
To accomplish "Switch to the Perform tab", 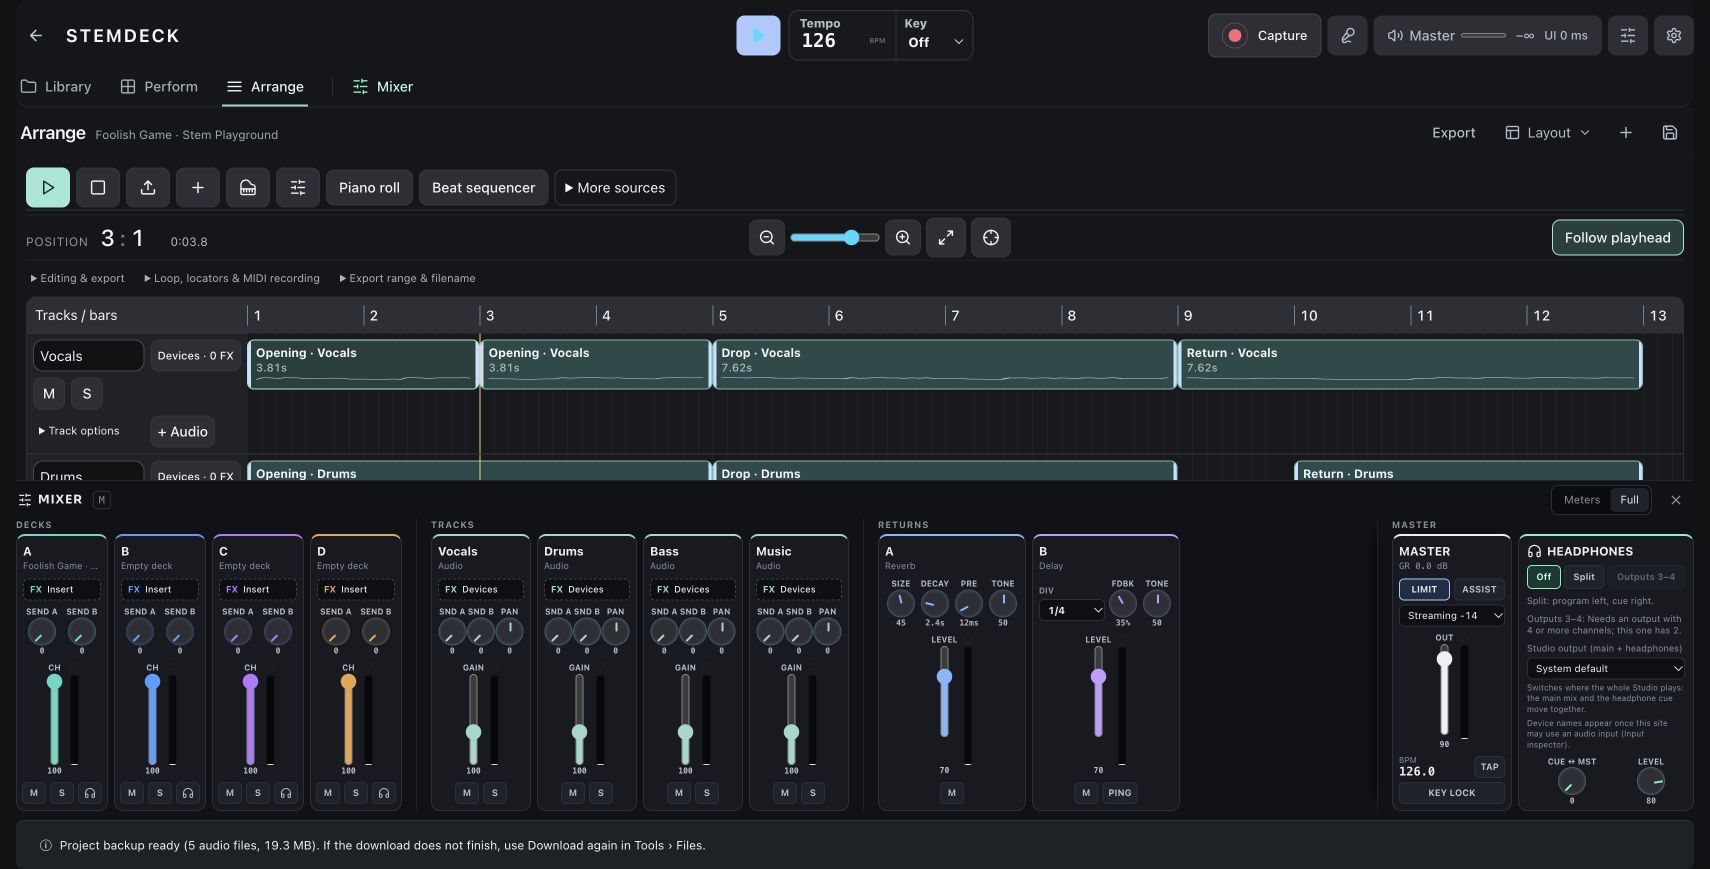I will click(159, 87).
